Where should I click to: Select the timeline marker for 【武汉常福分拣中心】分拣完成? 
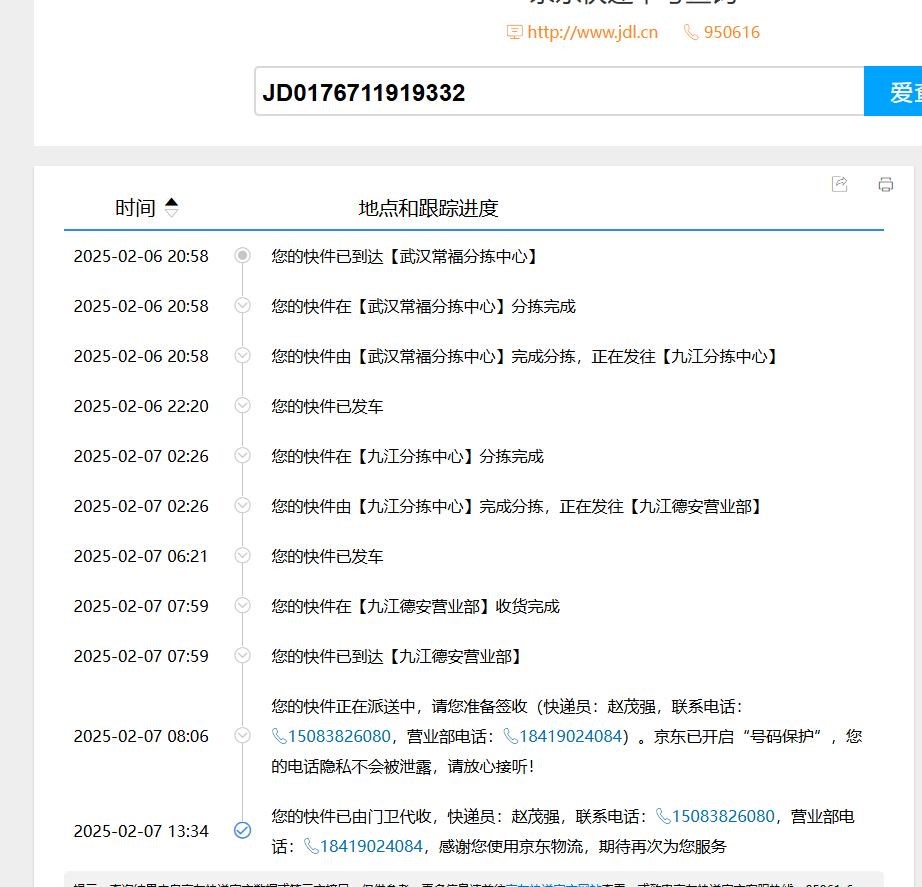pyautogui.click(x=242, y=305)
